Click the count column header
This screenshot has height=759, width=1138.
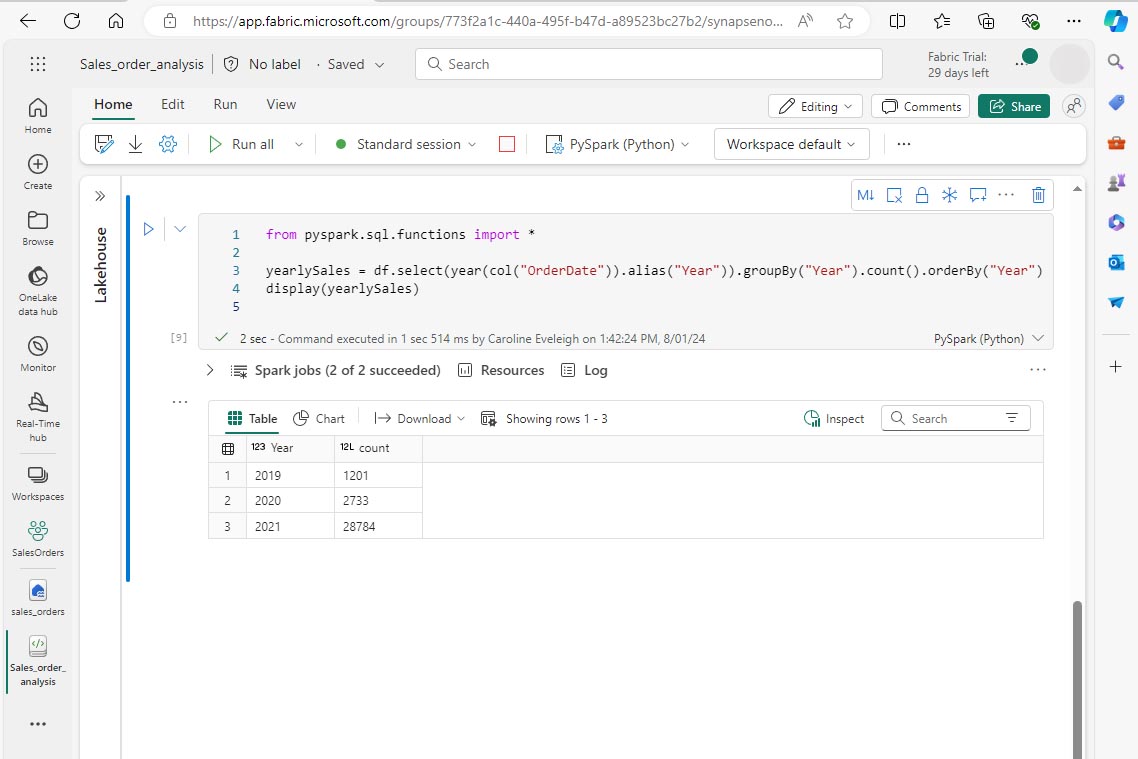[x=378, y=448]
